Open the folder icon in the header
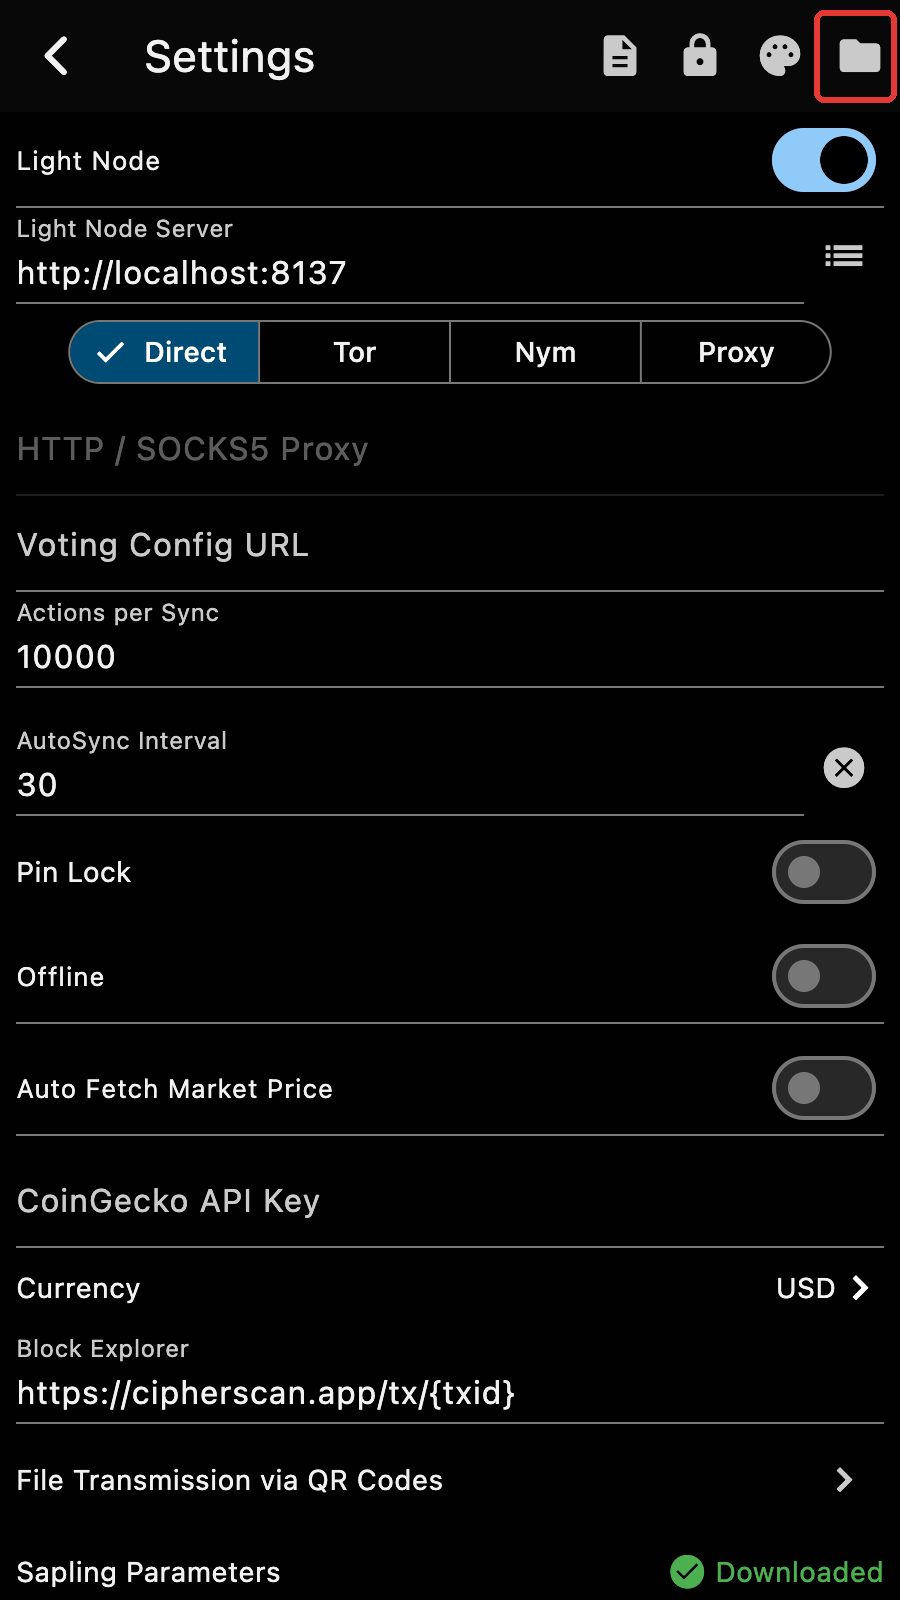The height and width of the screenshot is (1600, 900). [x=859, y=56]
